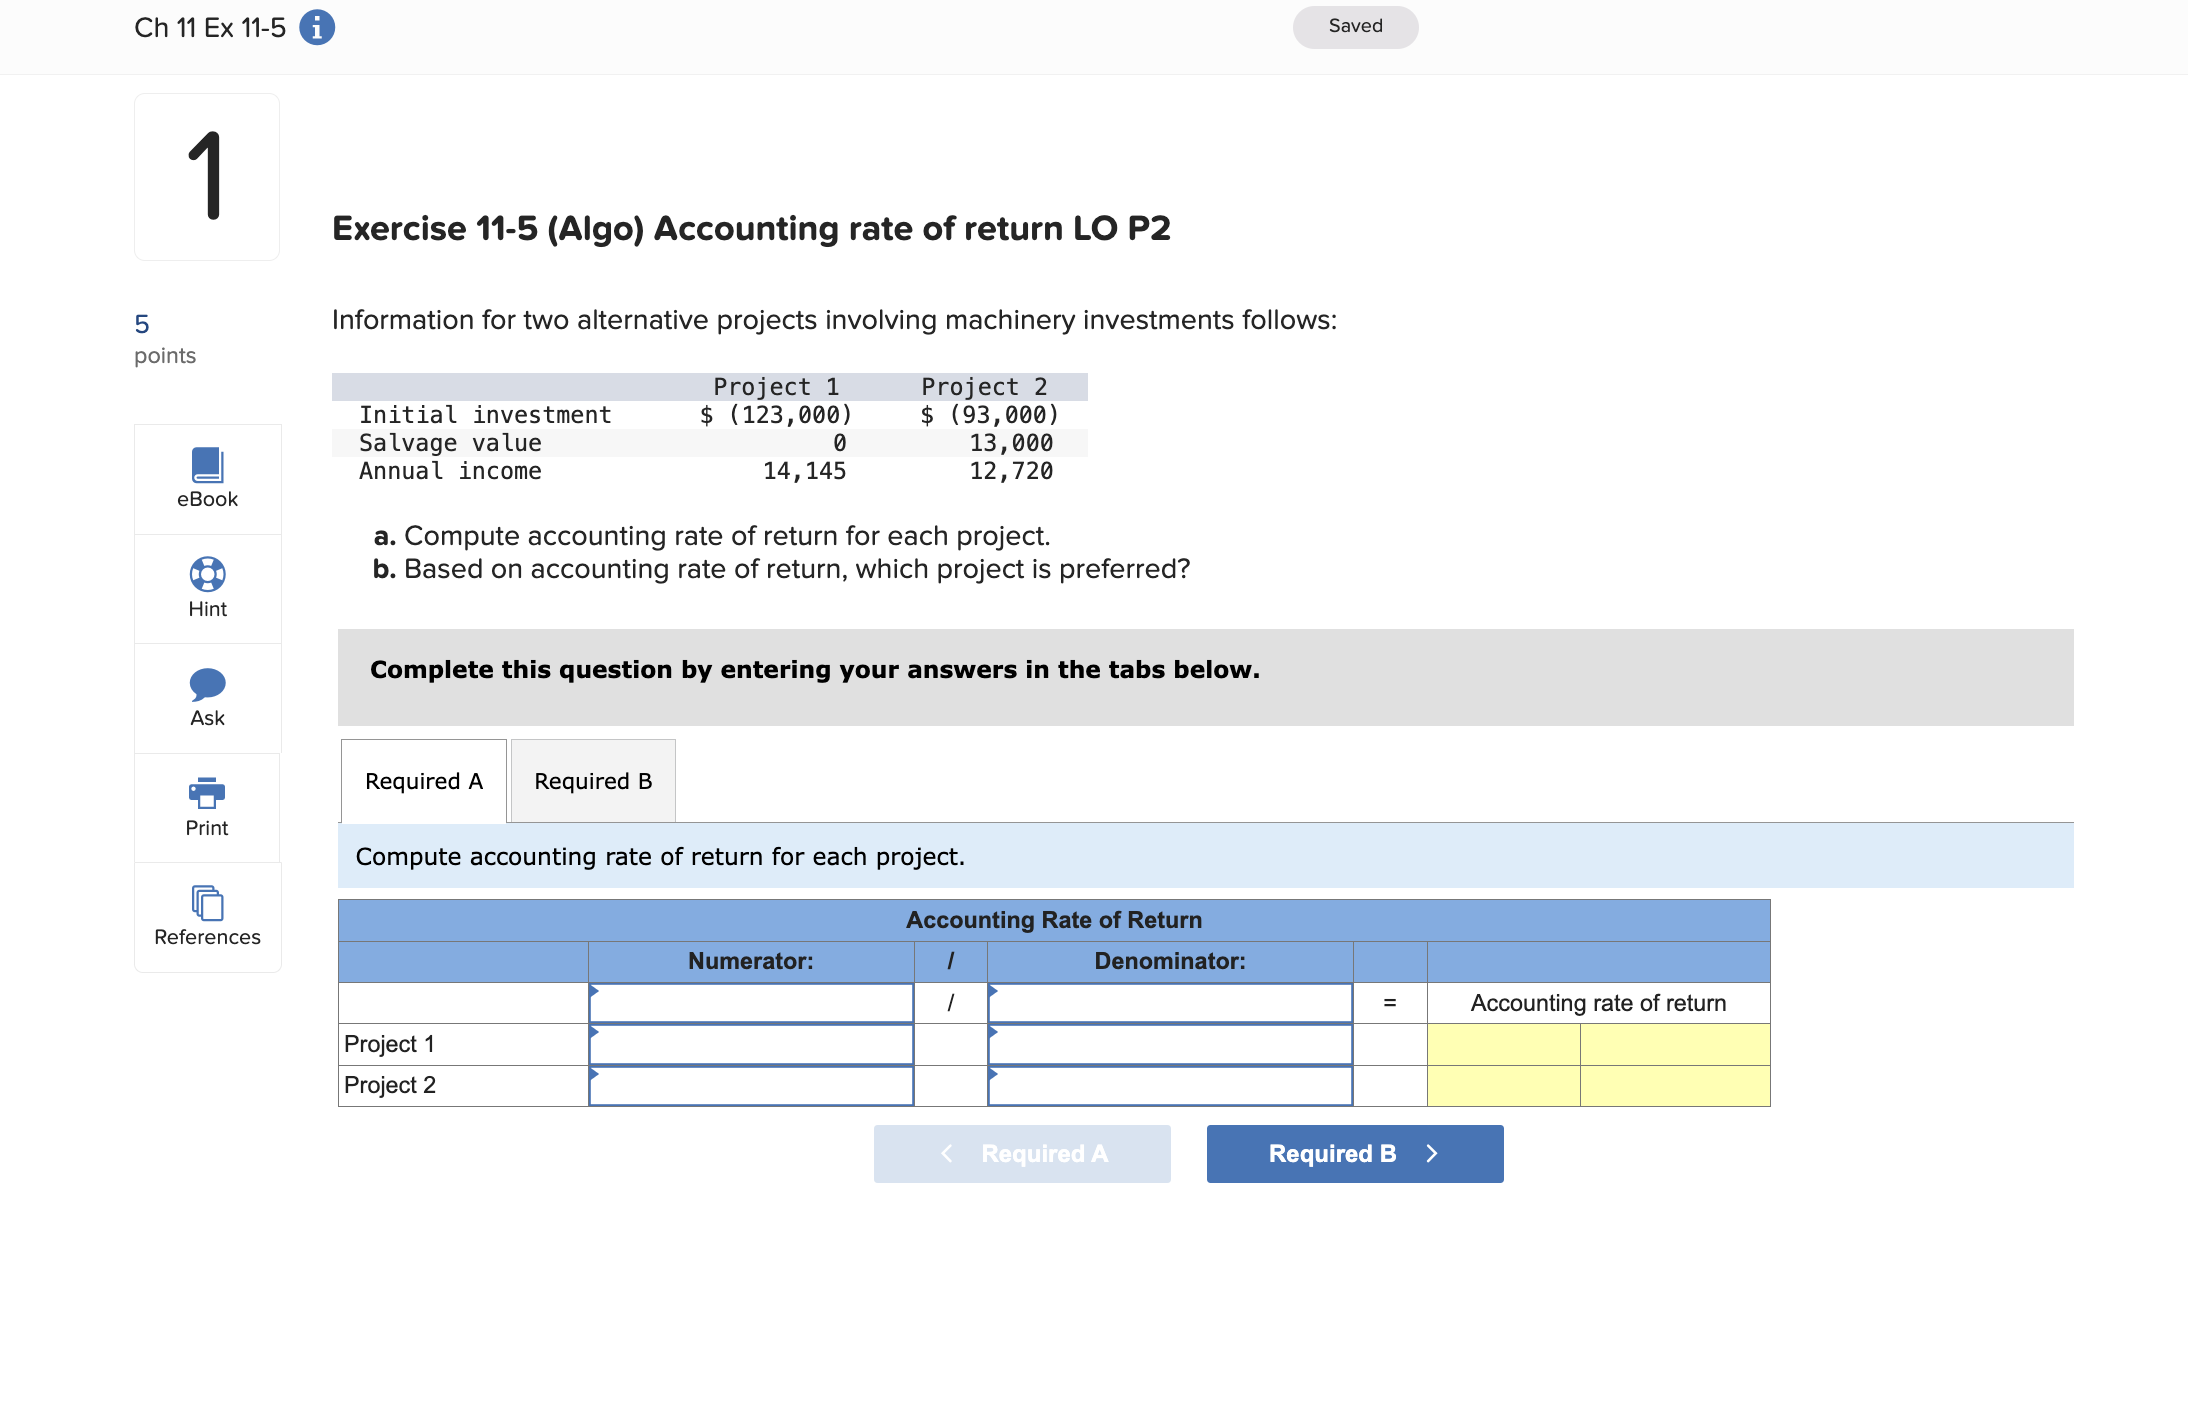Click Project 1 Numerator input field

[750, 1043]
